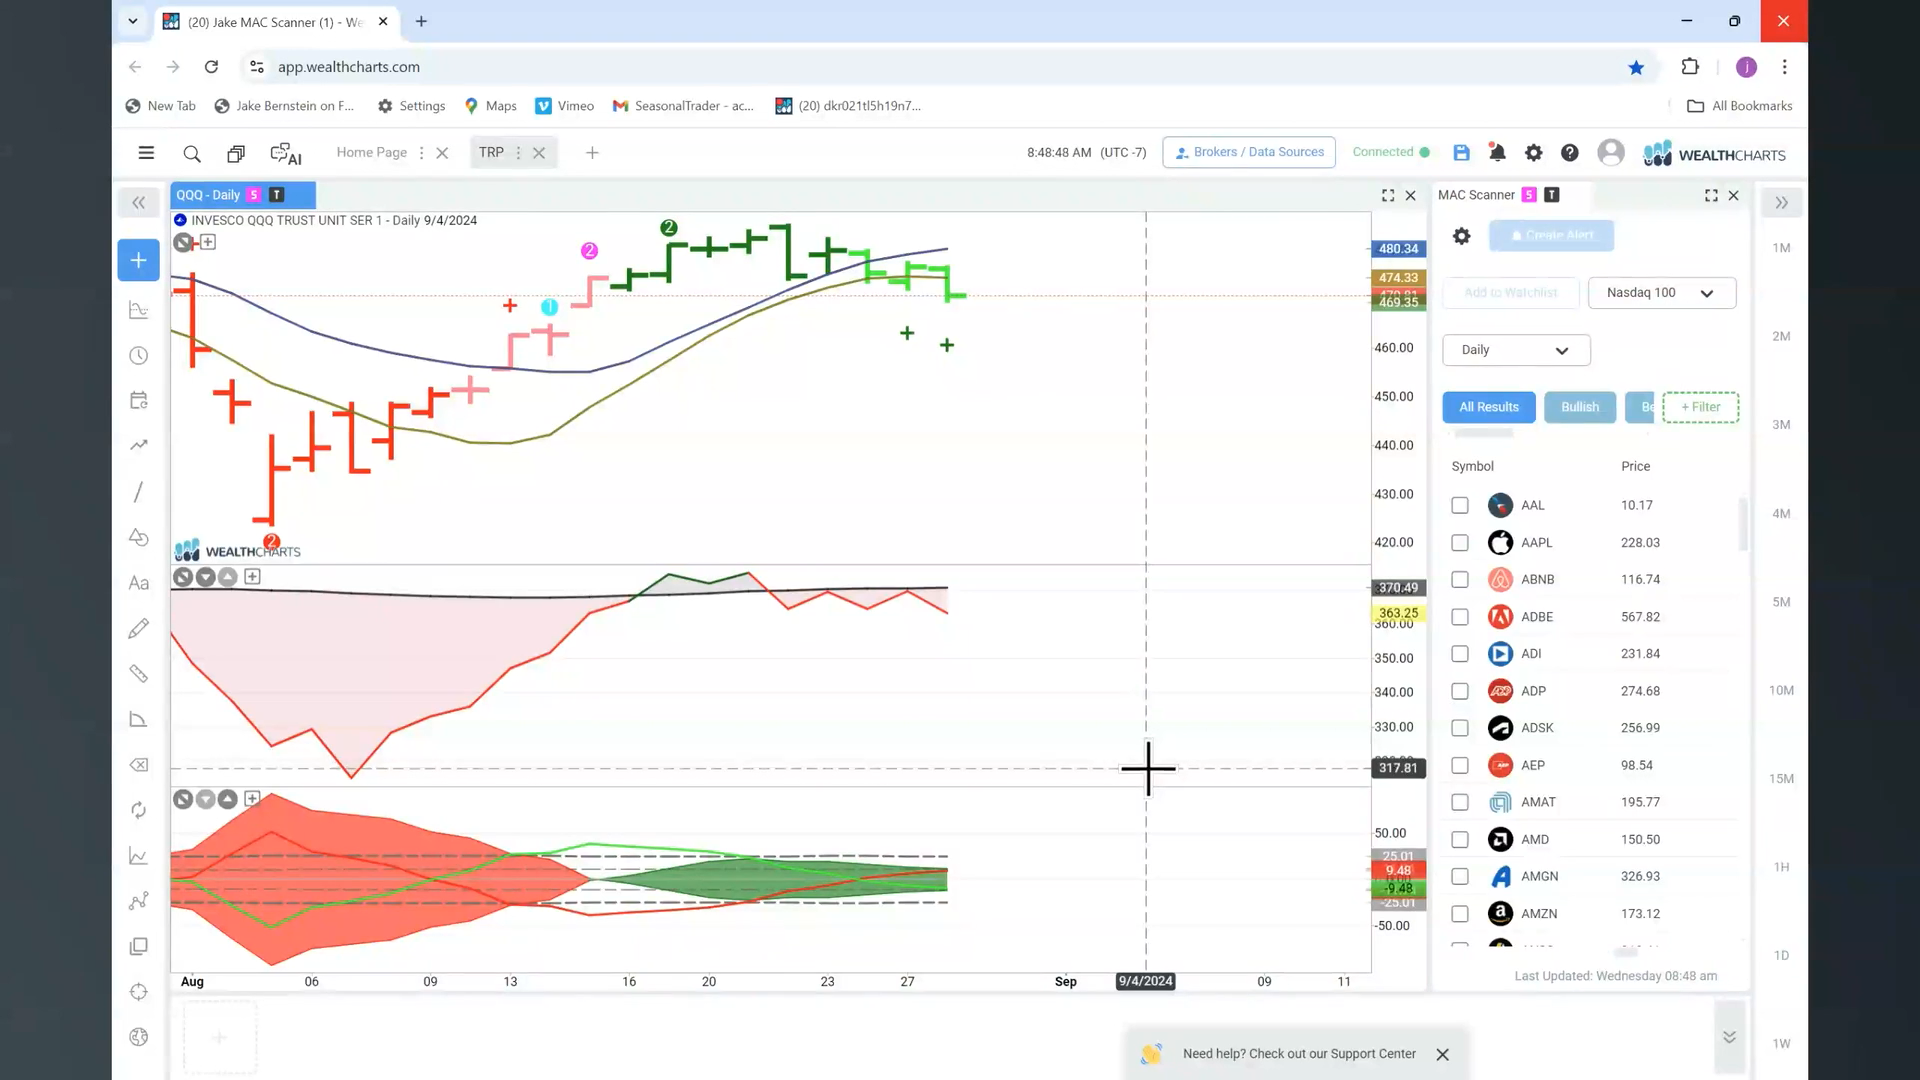Image resolution: width=1920 pixels, height=1080 pixels.
Task: Open Vimeo bookmark link
Action: tap(564, 106)
